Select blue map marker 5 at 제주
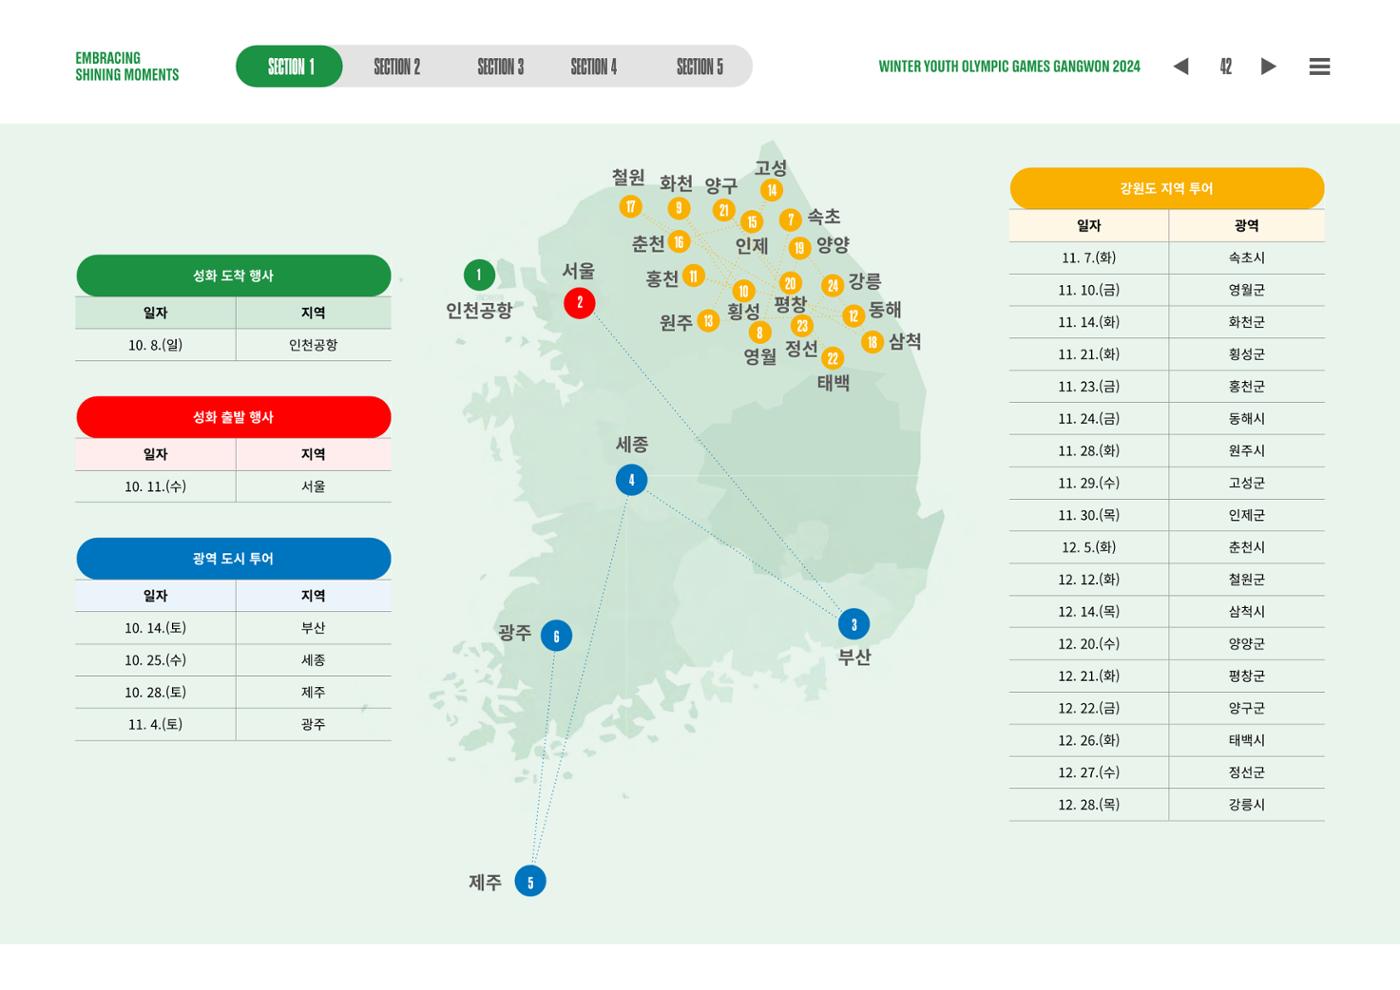The image size is (1400, 990). click(x=530, y=881)
